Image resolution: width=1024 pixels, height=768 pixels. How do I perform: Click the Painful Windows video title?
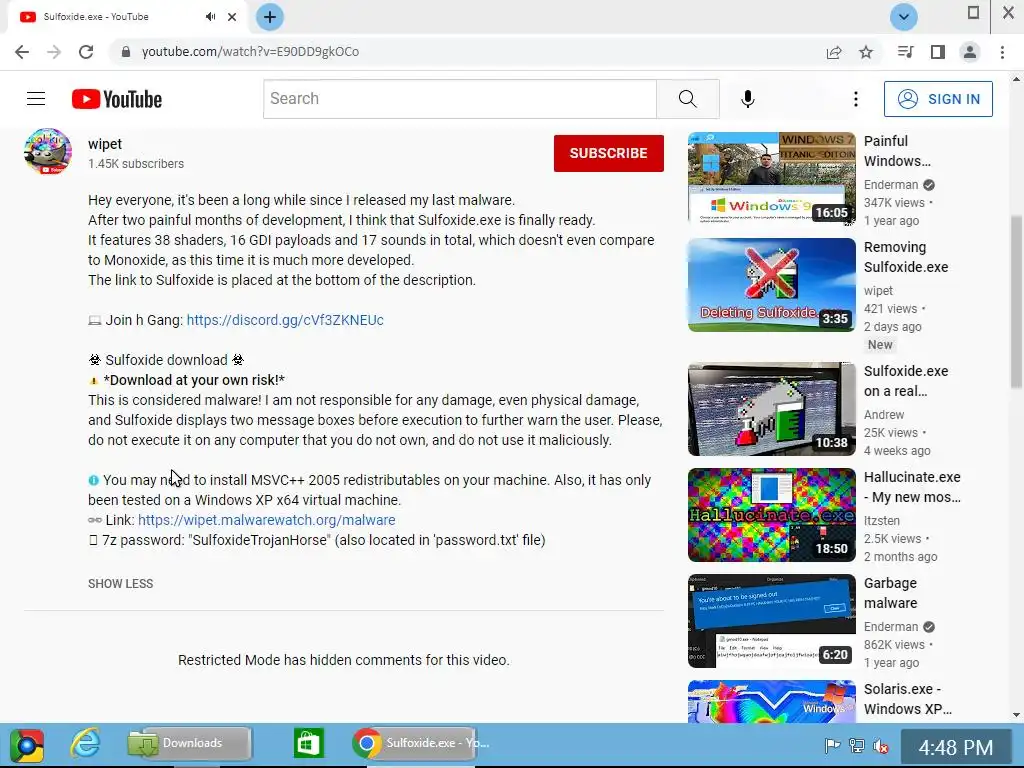click(x=897, y=151)
